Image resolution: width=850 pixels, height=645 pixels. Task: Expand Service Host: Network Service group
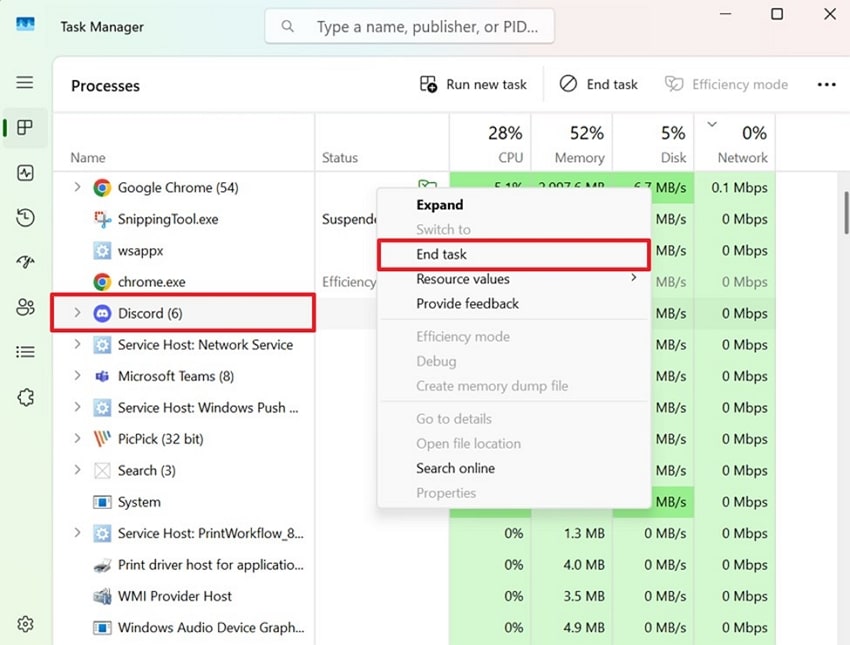pos(77,344)
